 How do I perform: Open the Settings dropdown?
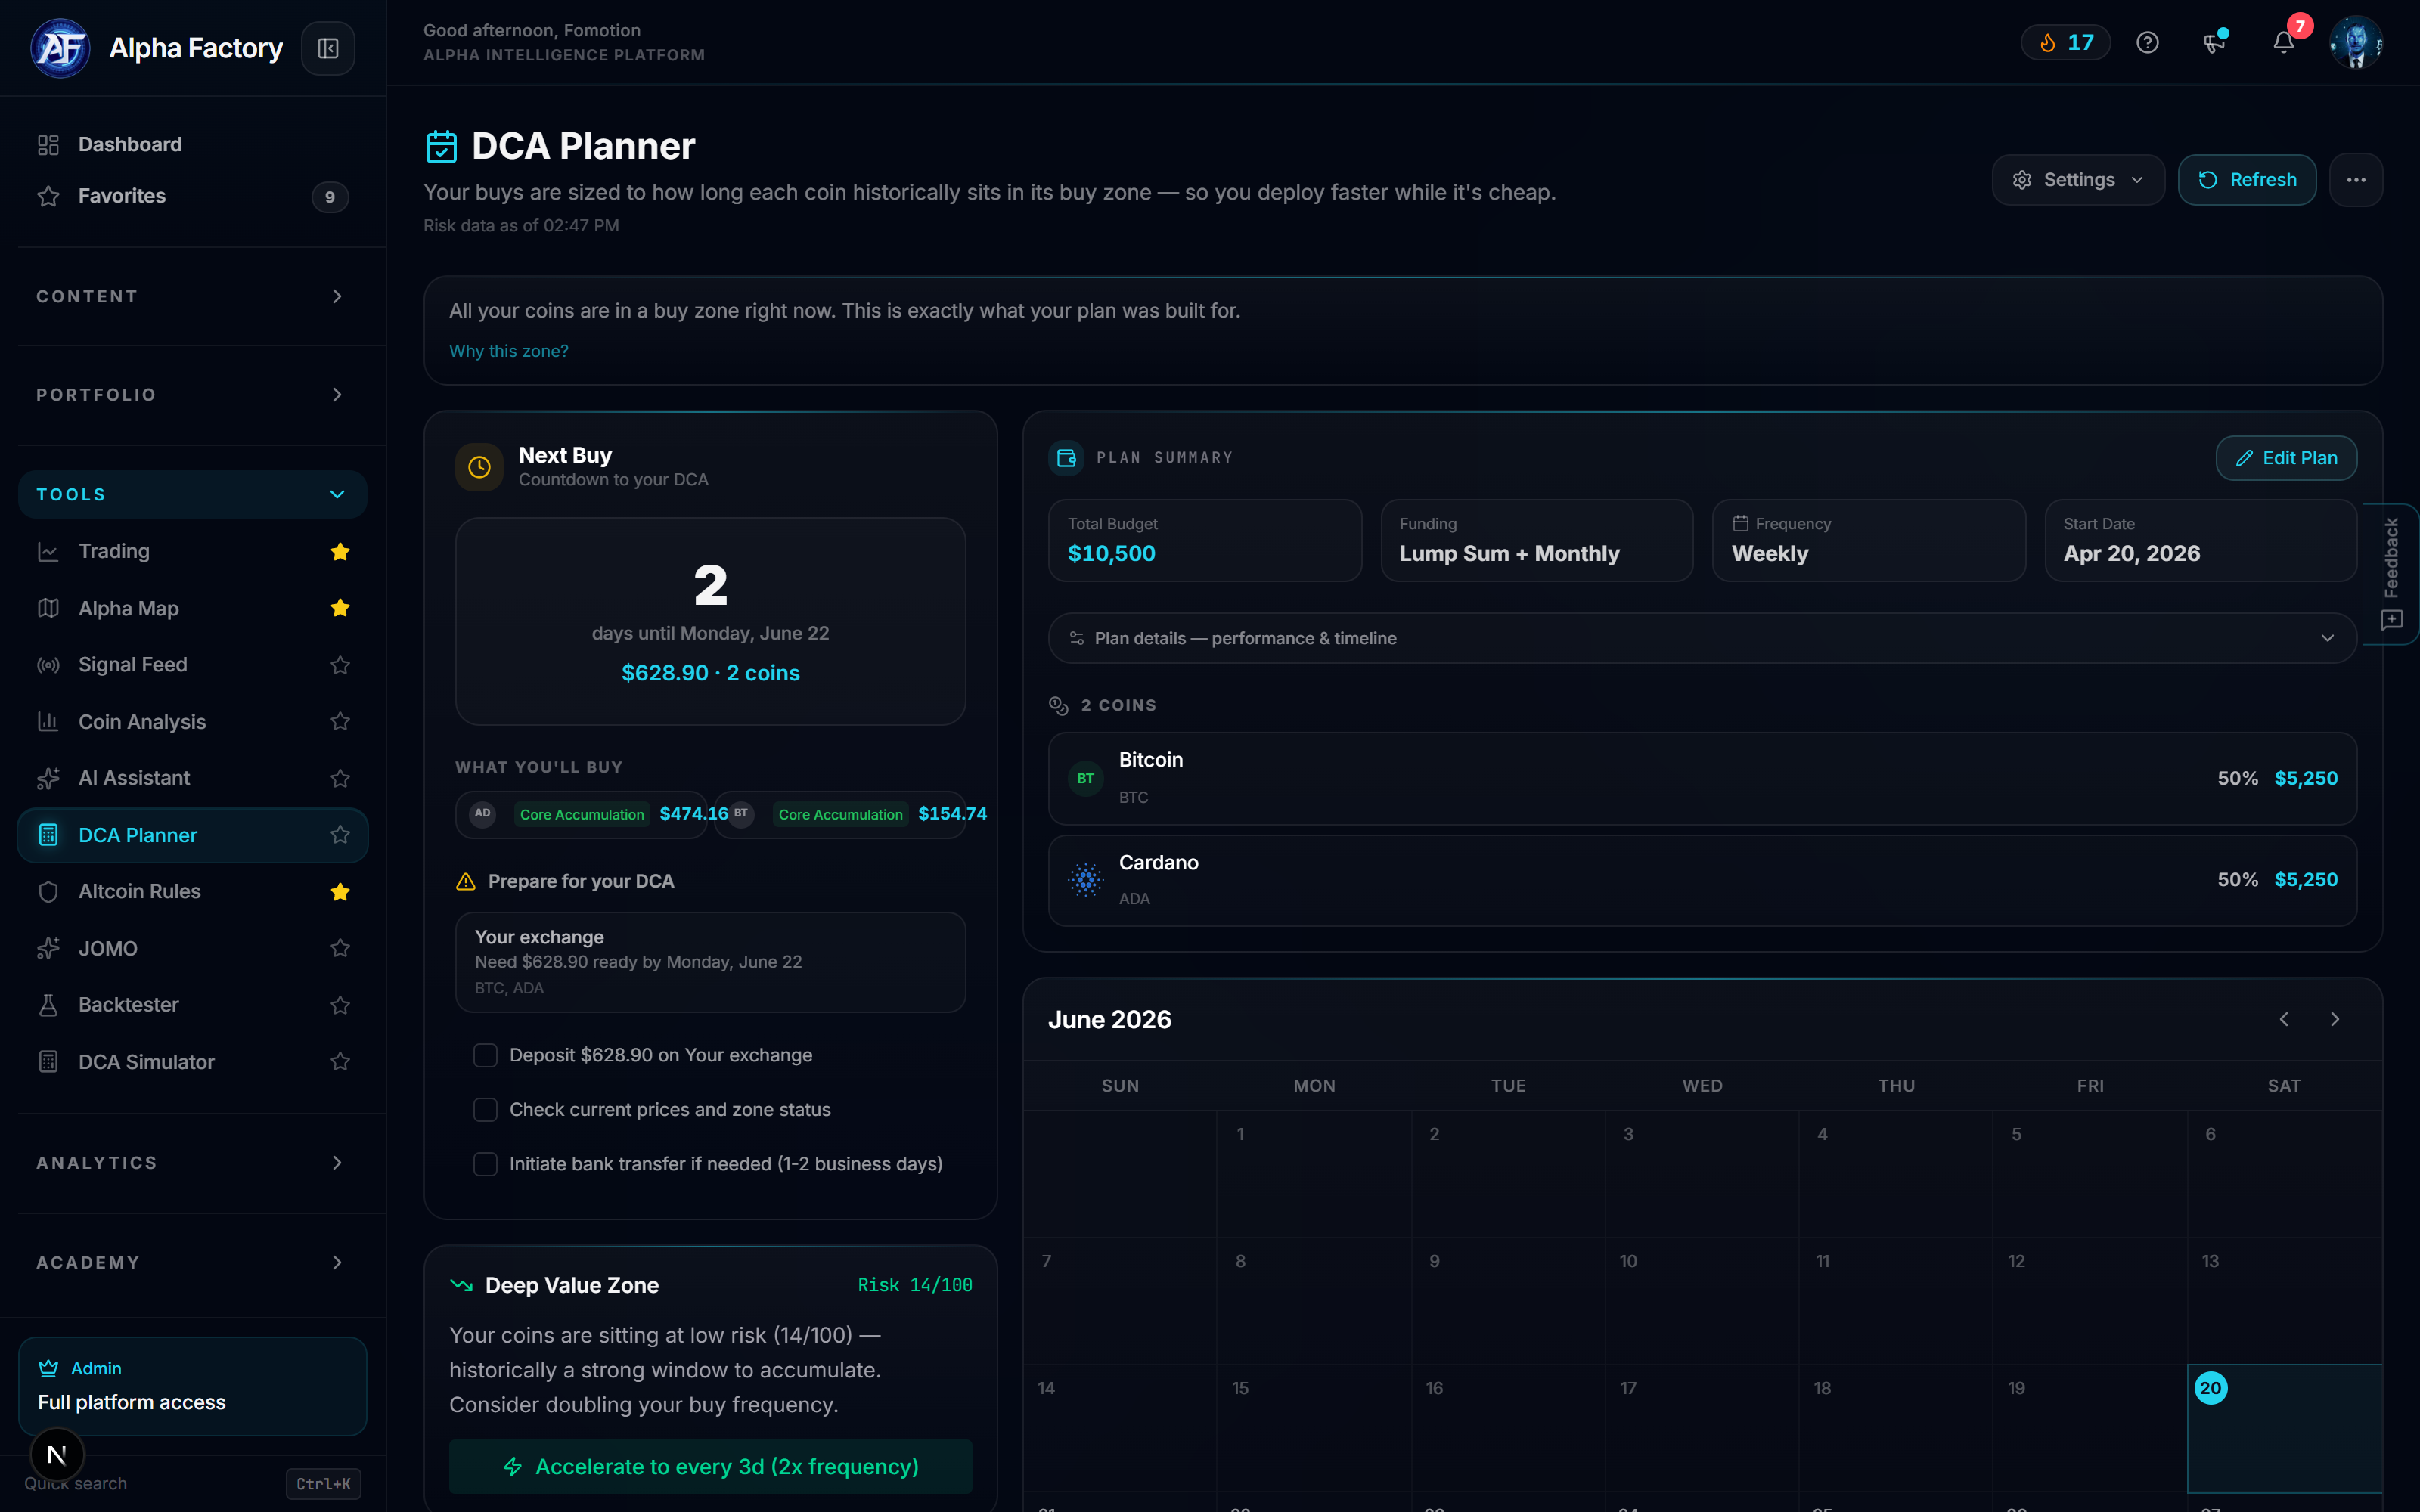2078,180
